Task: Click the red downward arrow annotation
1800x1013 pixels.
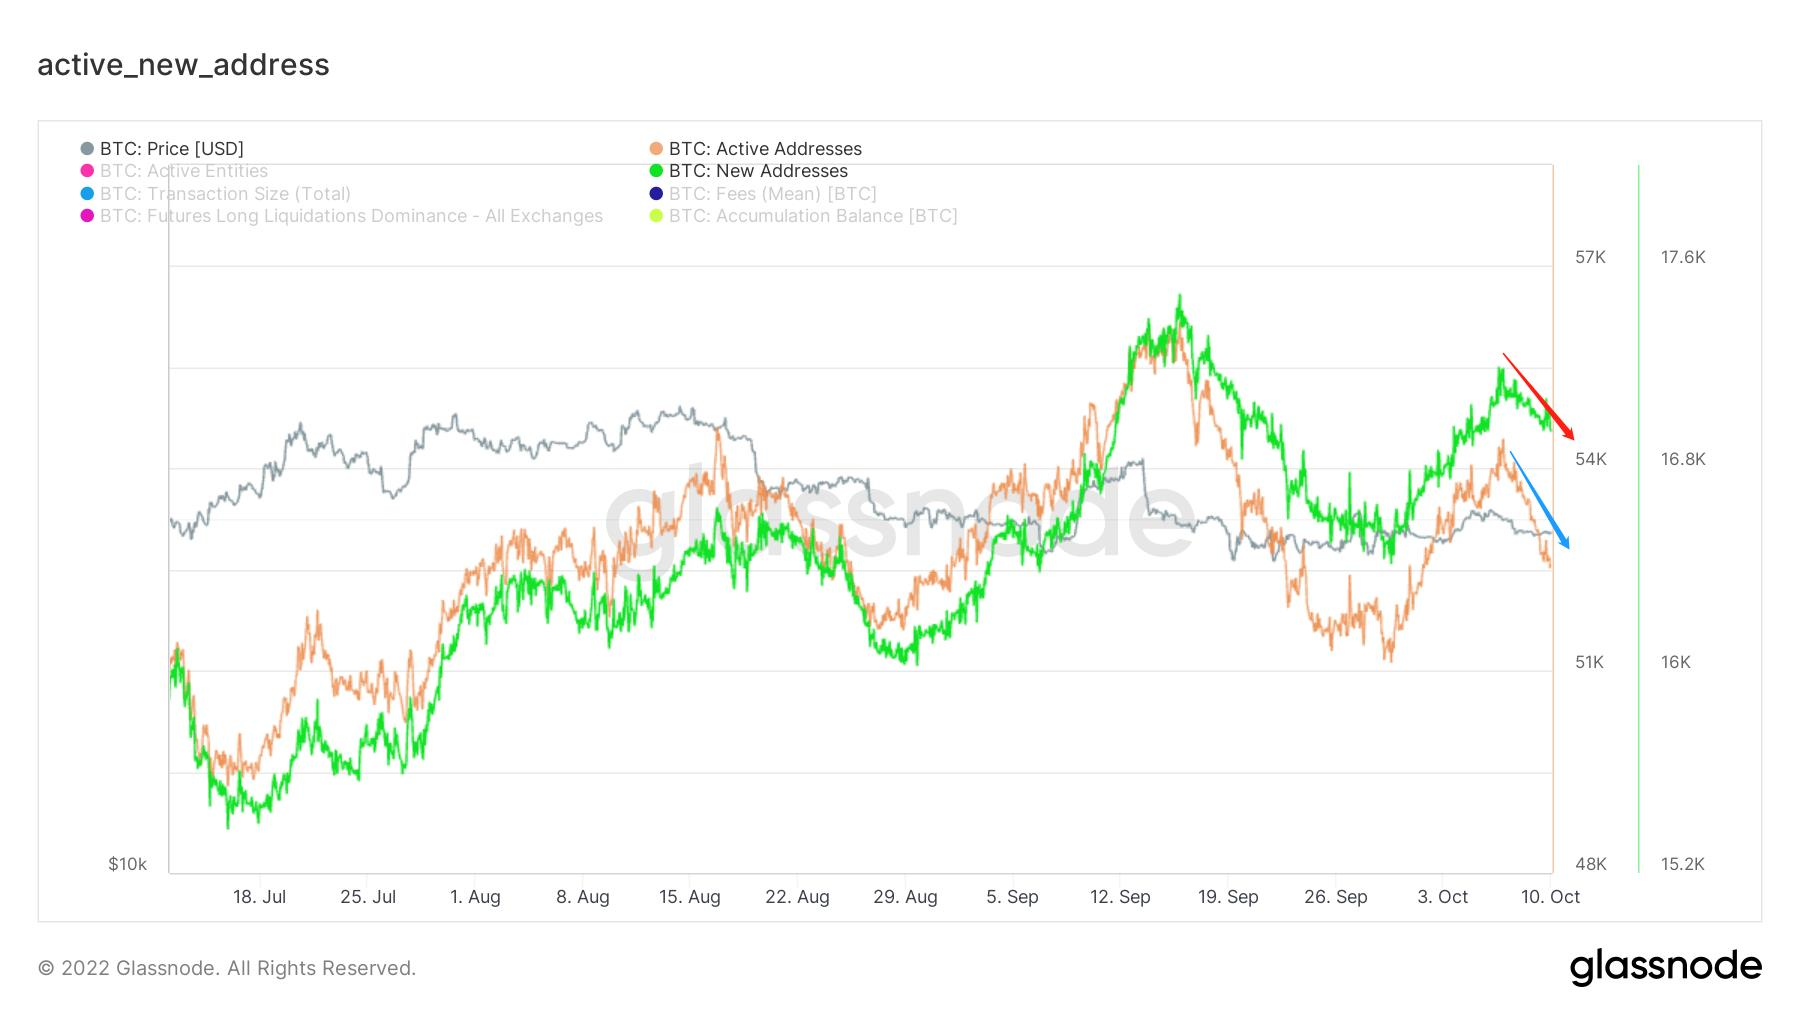Action: tap(1538, 397)
